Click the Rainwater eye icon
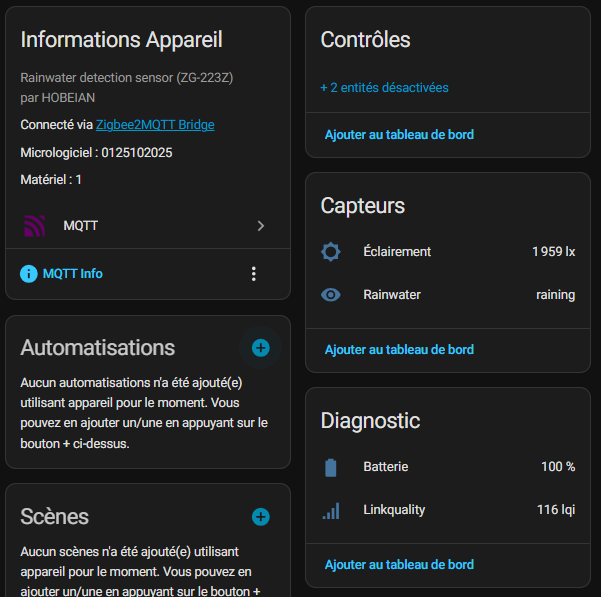601x597 pixels. [331, 295]
